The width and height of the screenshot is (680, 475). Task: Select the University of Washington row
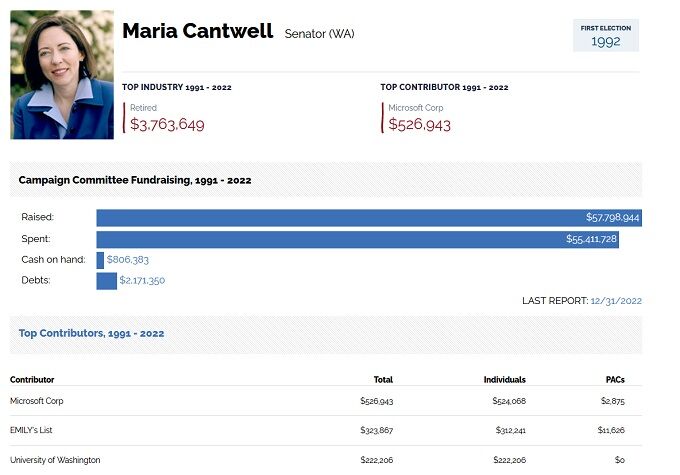point(326,460)
